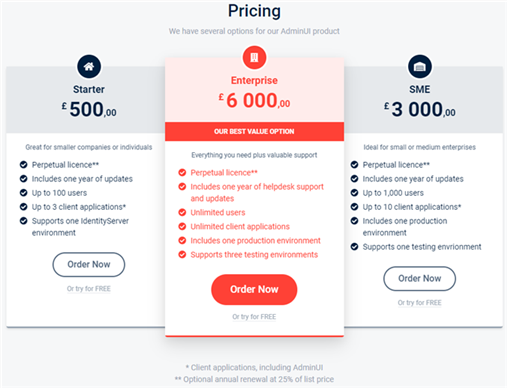Click the Our Best Value Option banner
Viewport: 507px width, 388px height.
tap(254, 131)
